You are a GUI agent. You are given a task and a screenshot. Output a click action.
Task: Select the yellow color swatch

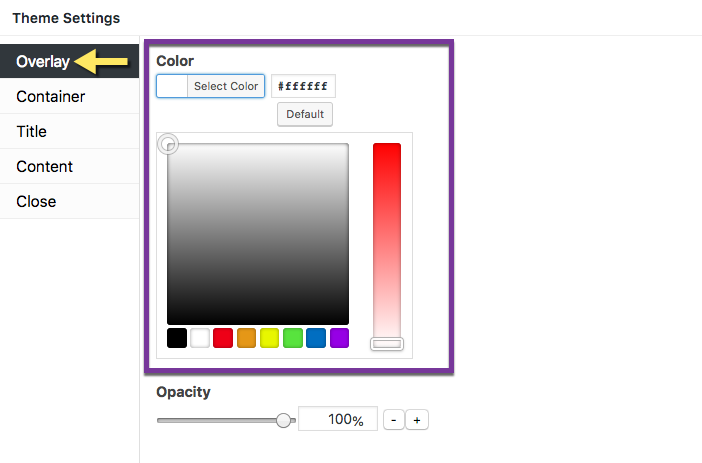pos(270,338)
